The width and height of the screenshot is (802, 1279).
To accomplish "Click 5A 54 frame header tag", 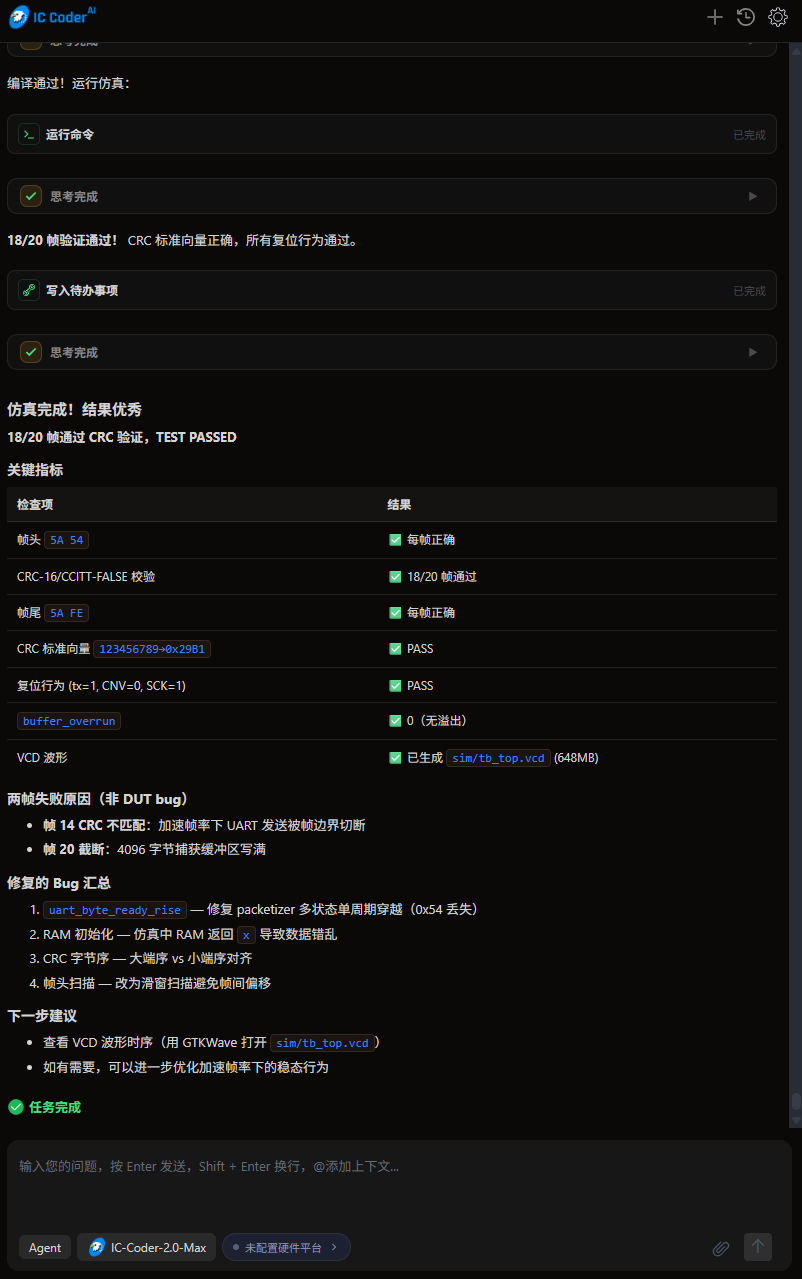I will (67, 540).
